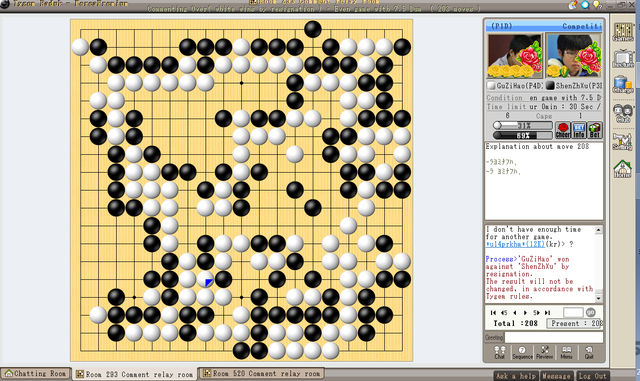This screenshot has height=381, width=640.
Task: Switch to Room 293 Comment relay tab
Action: [x=135, y=374]
